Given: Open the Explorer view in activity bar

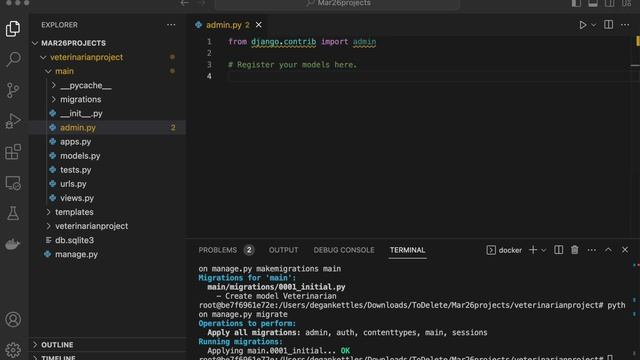Looking at the screenshot, I should pos(13,29).
